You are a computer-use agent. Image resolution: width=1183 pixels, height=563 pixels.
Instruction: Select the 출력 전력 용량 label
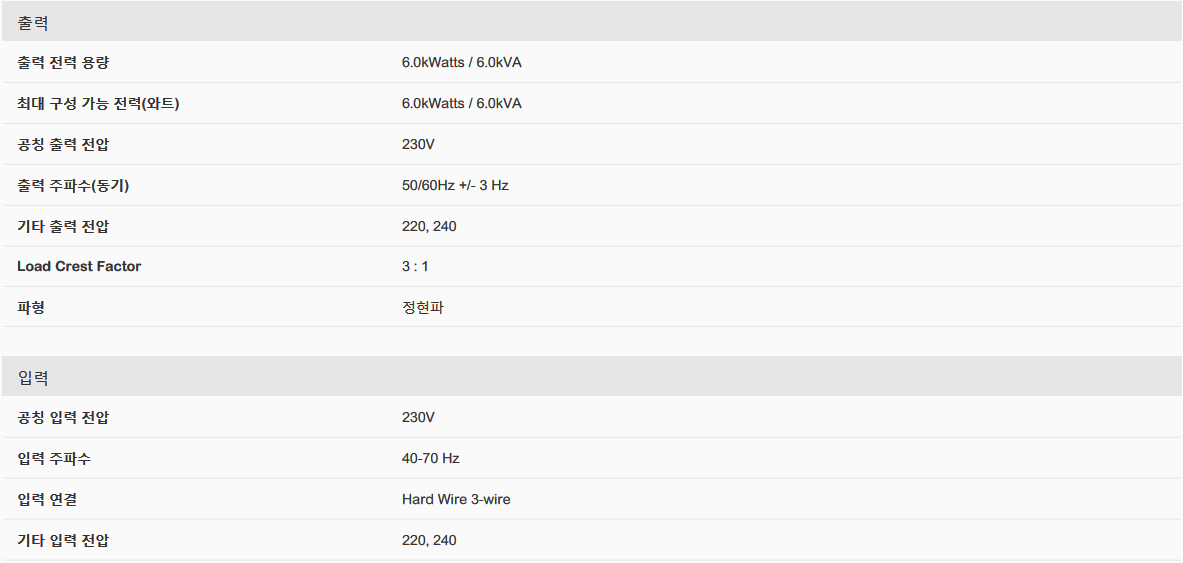tap(63, 63)
